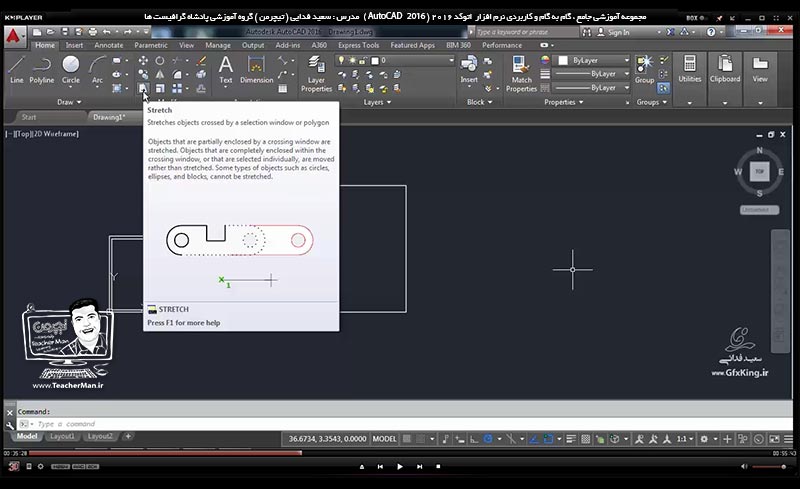Click the Stretch tool icon
This screenshot has height=489, width=800.
[x=143, y=88]
